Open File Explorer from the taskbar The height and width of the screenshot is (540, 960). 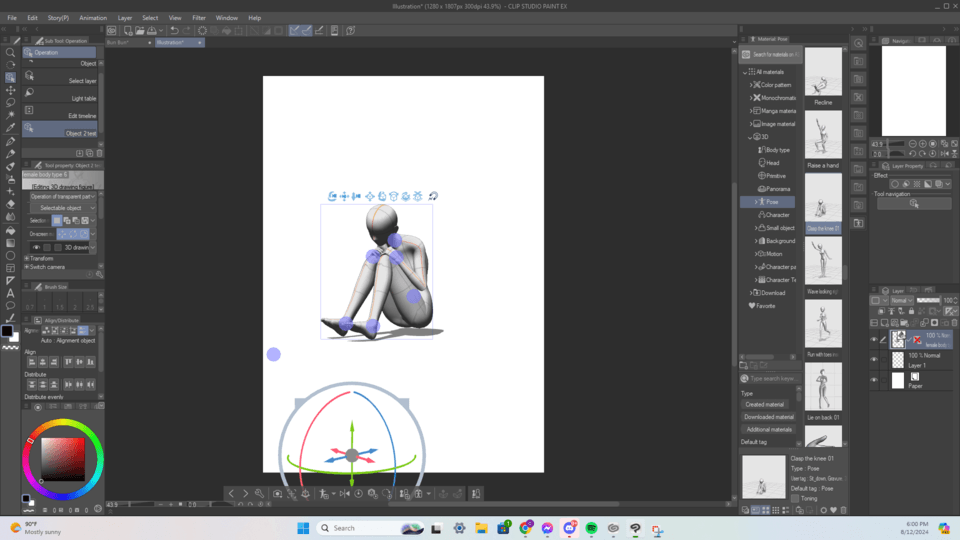[481, 528]
